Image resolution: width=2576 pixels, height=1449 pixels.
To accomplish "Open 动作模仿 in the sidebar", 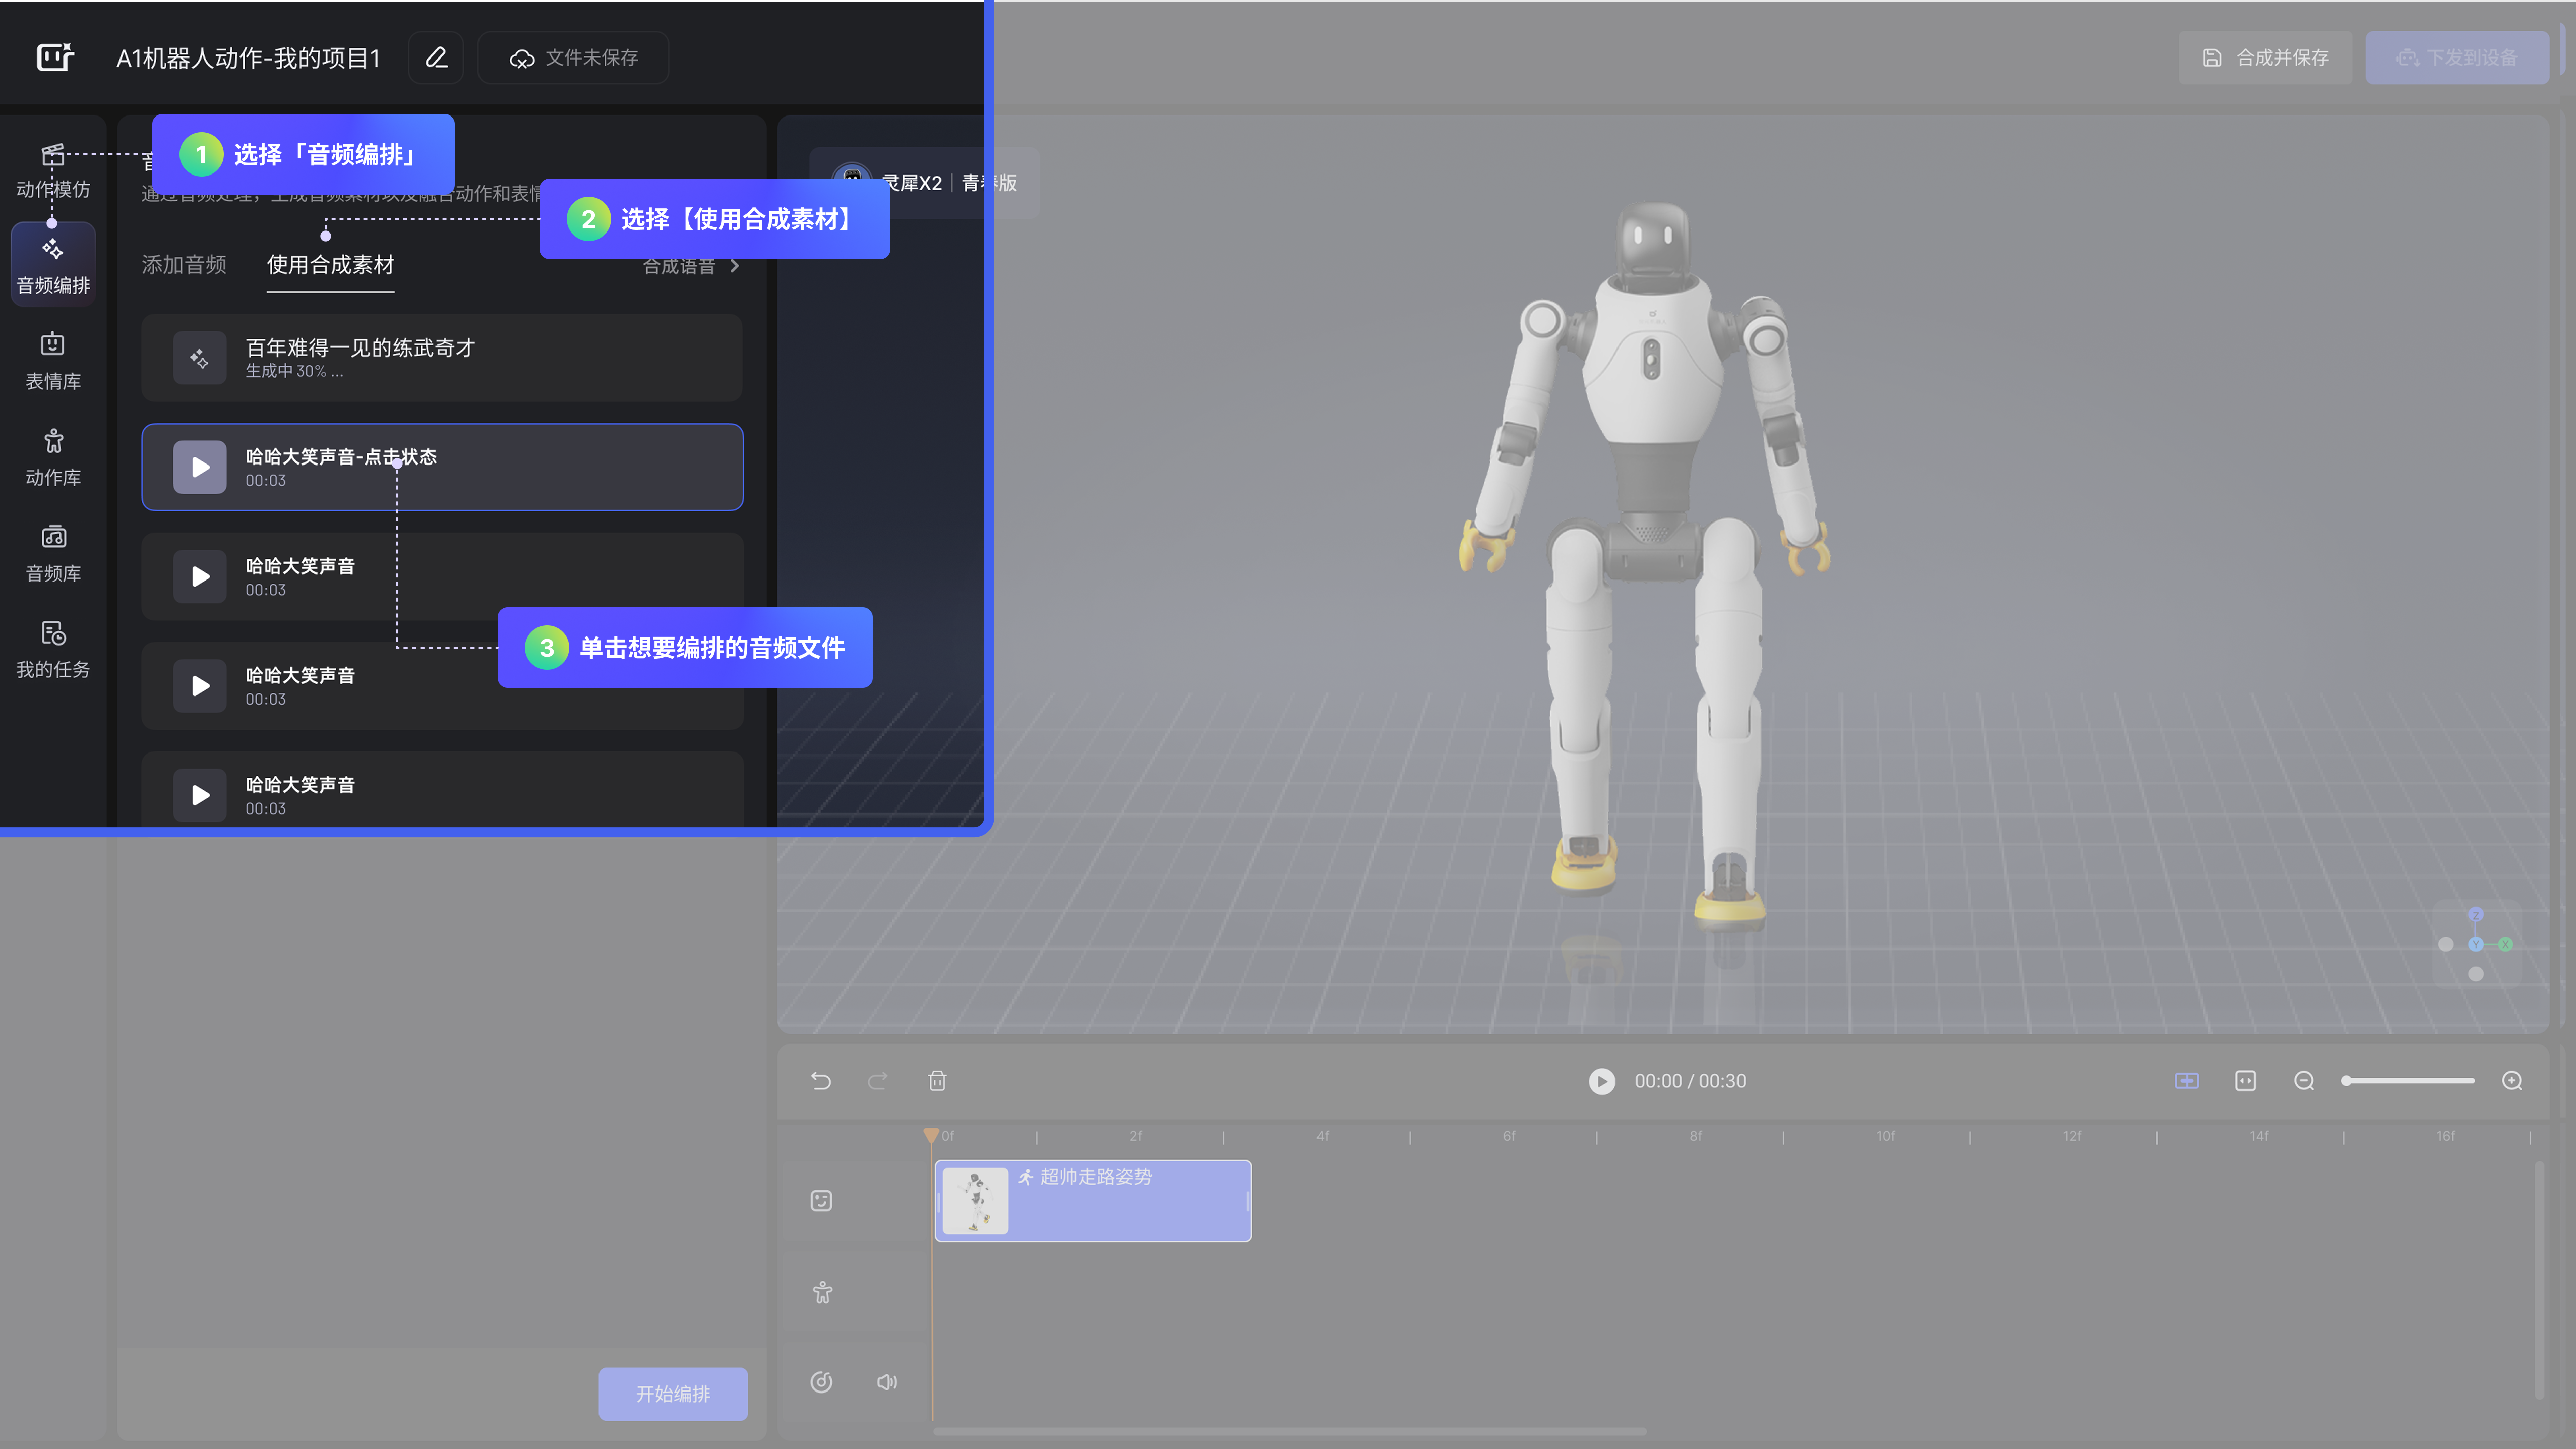I will click(53, 171).
